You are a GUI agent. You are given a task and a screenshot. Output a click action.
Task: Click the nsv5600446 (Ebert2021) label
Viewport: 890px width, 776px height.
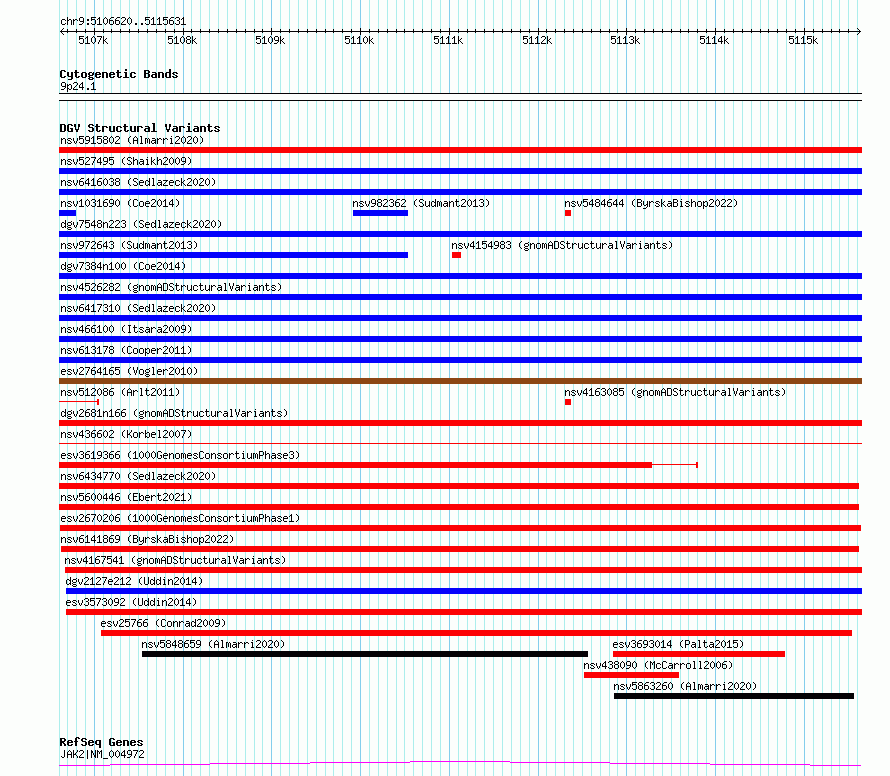[126, 497]
